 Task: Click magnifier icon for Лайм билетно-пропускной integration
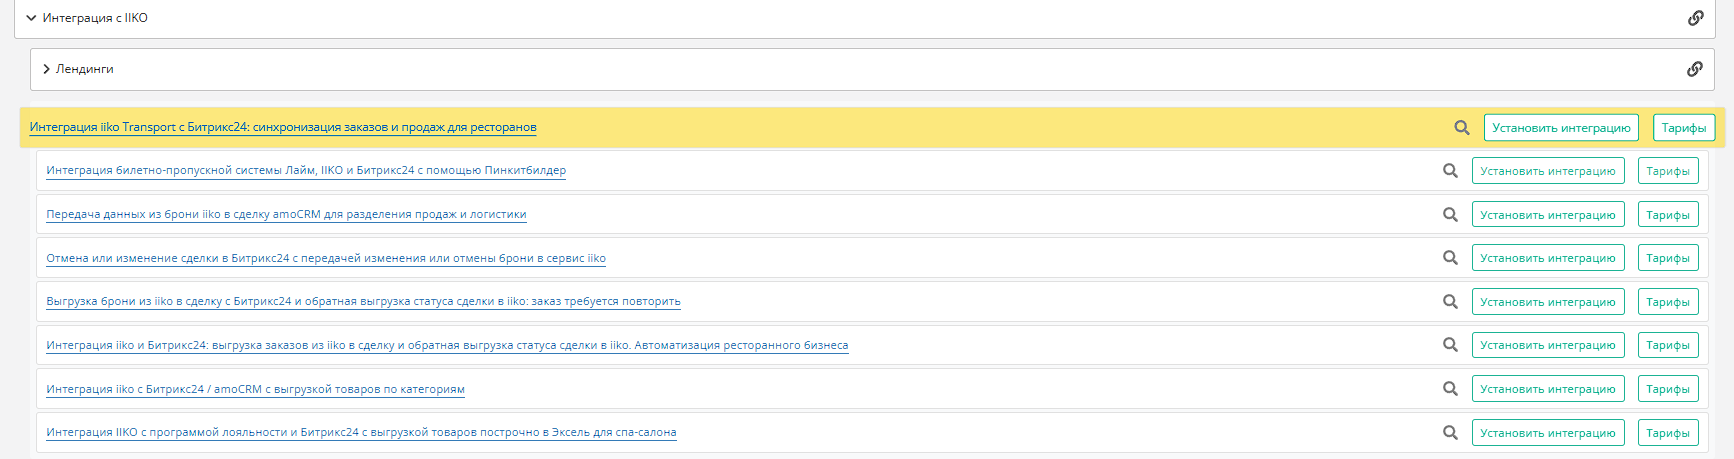tap(1450, 171)
